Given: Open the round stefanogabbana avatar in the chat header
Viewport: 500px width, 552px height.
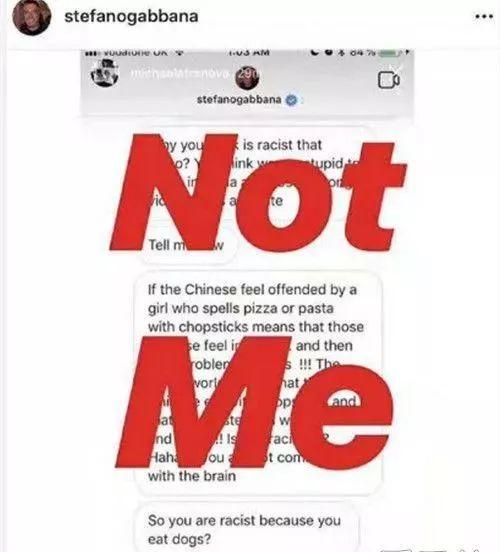Looking at the screenshot, I should pos(247,77).
